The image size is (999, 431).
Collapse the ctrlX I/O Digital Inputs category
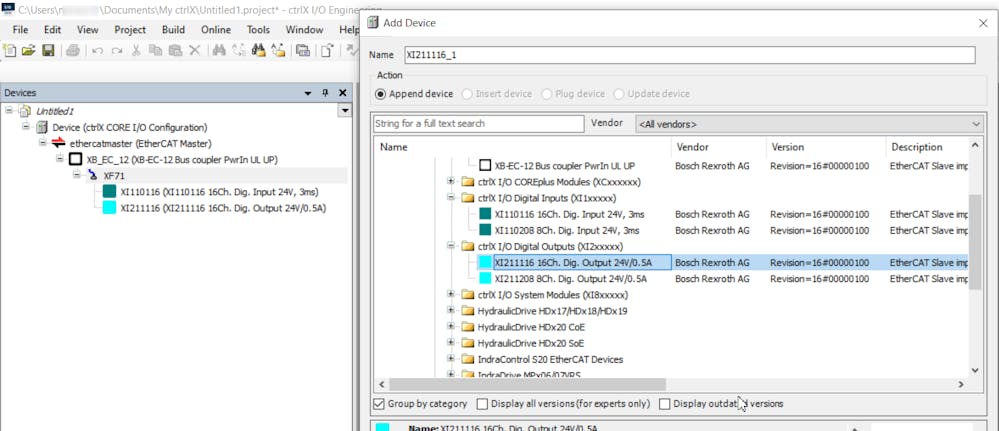[451, 198]
